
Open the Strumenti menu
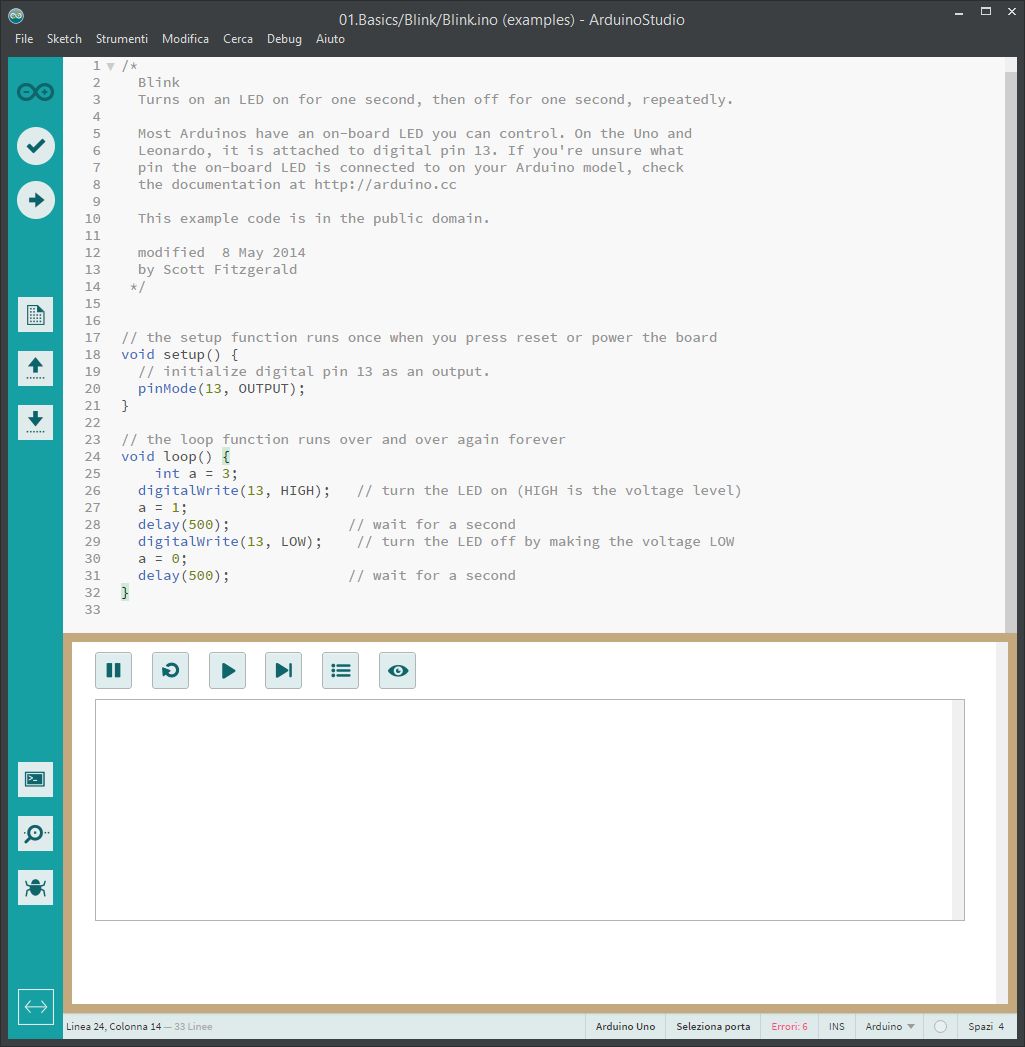(122, 39)
